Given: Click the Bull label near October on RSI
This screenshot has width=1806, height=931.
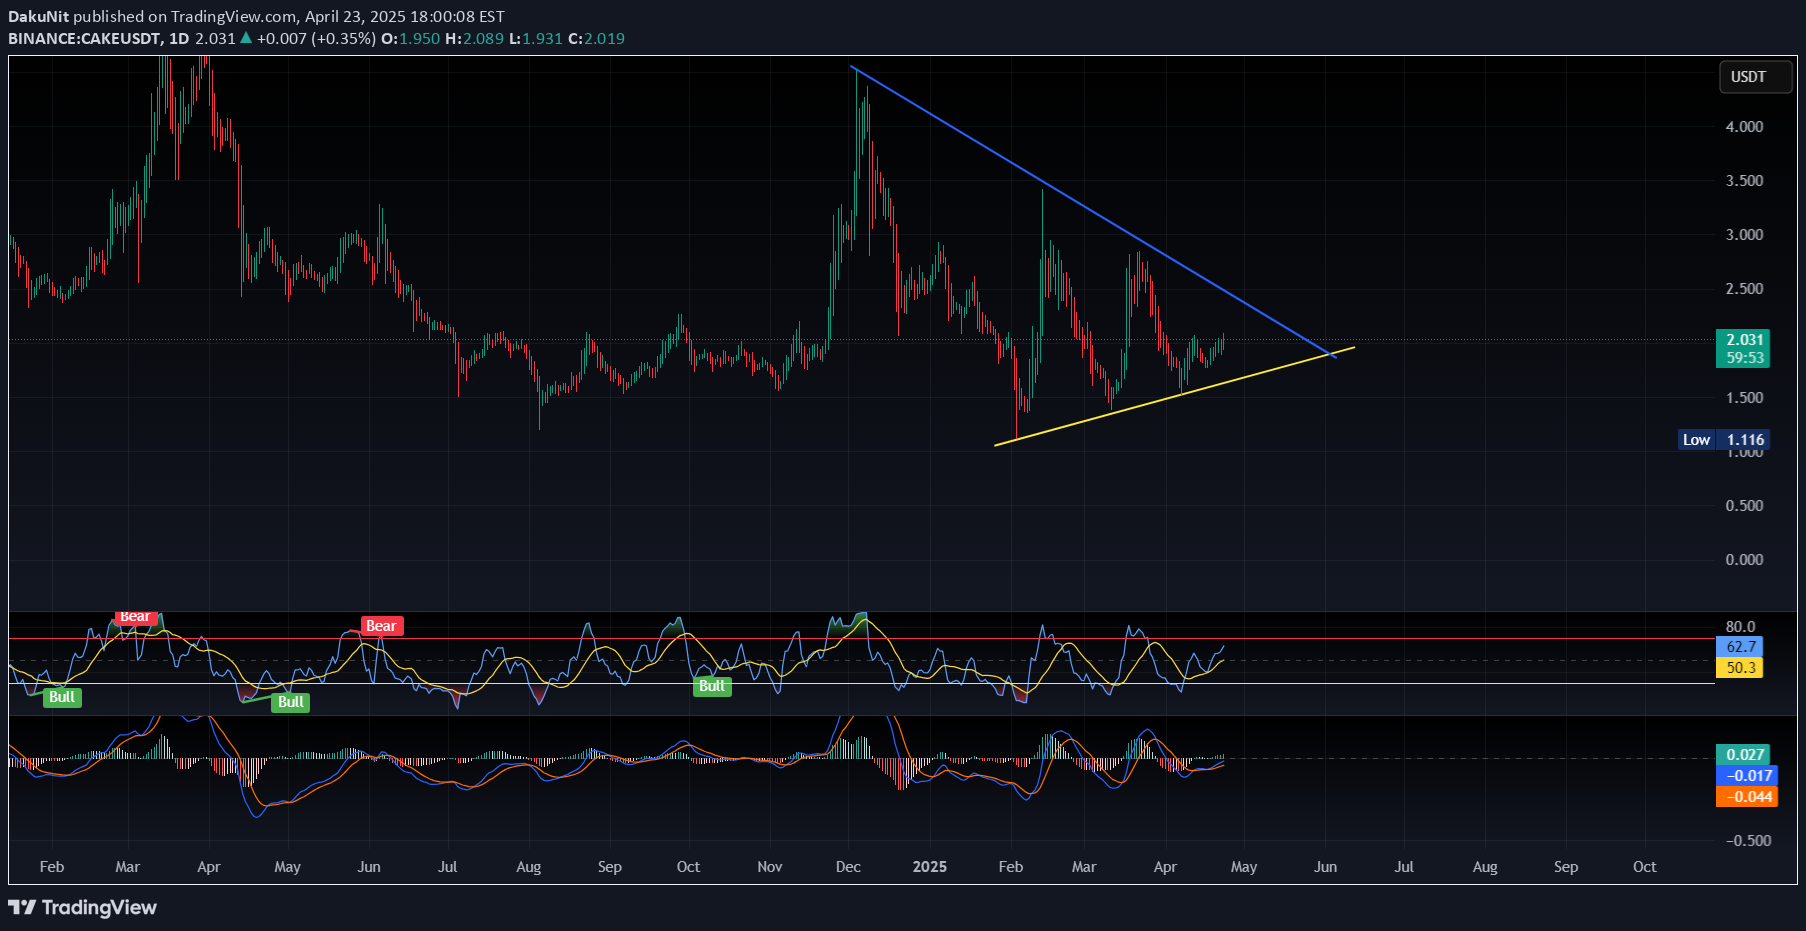Looking at the screenshot, I should click(x=712, y=686).
